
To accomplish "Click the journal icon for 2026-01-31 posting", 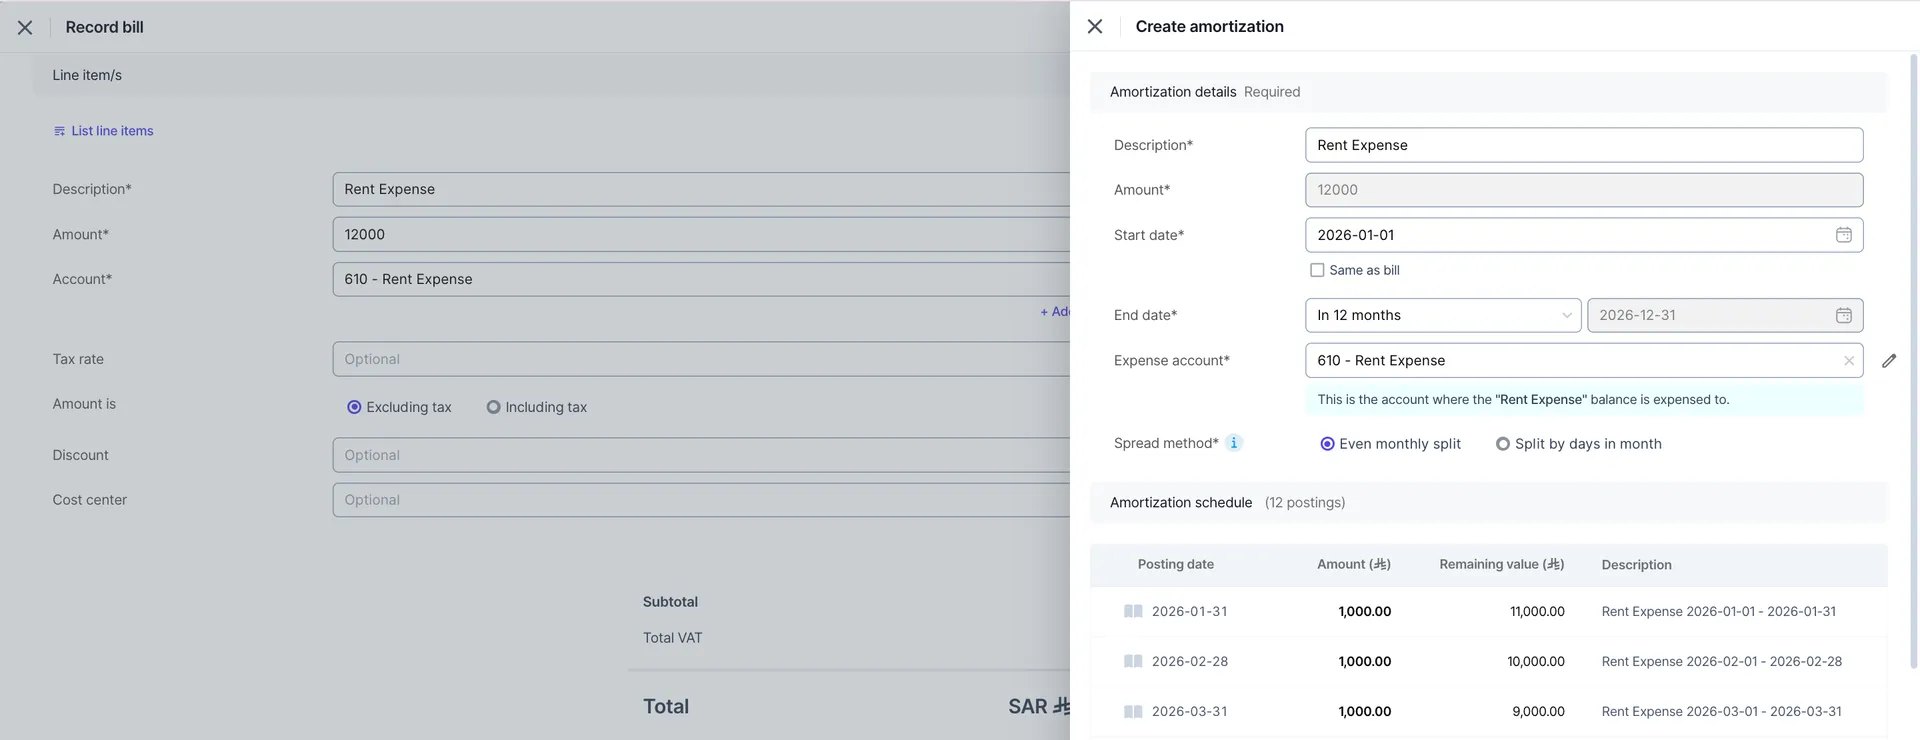I will pos(1133,611).
